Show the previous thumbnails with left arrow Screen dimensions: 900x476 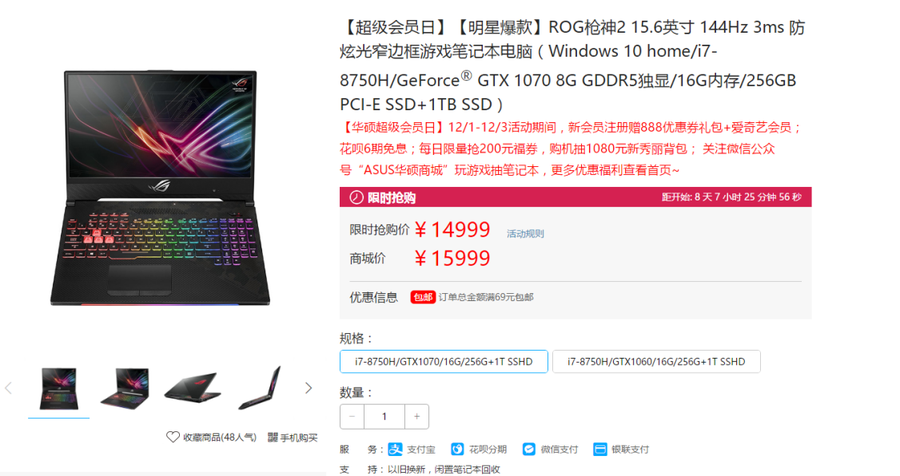coord(9,388)
